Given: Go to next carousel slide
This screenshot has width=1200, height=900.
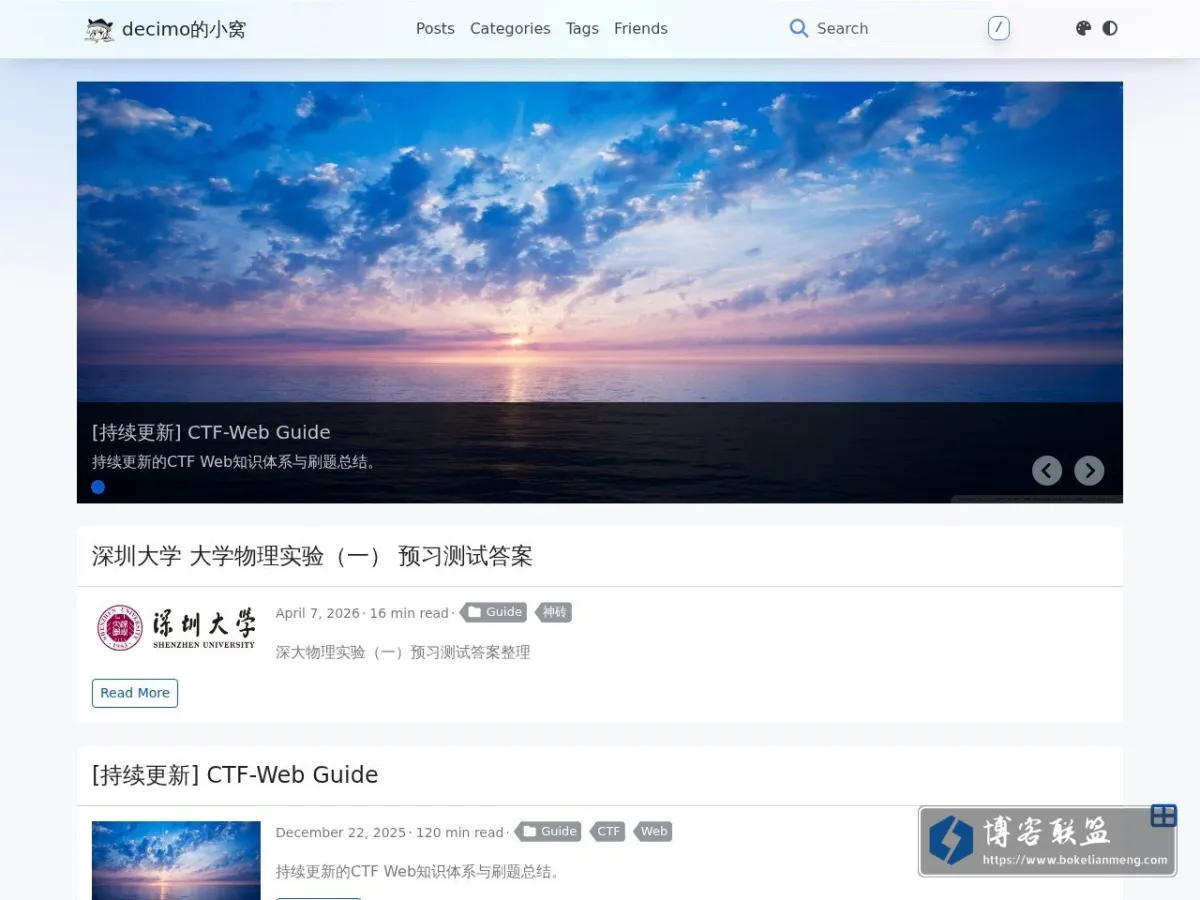Looking at the screenshot, I should [x=1089, y=470].
